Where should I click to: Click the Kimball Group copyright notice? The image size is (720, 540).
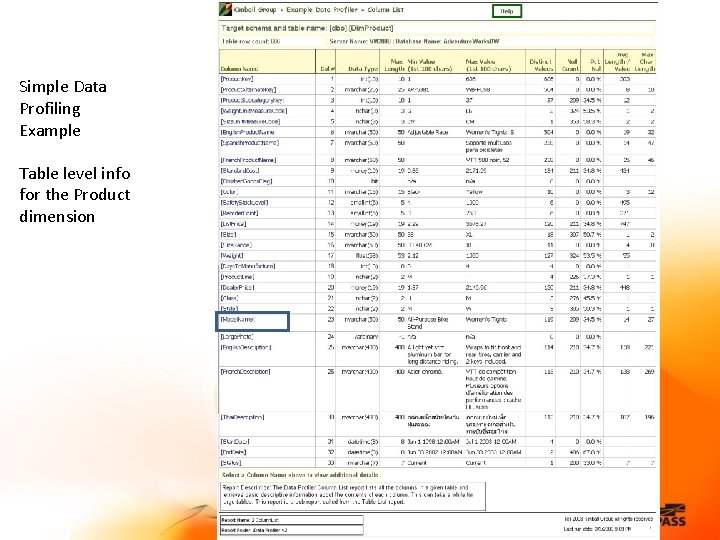[x=608, y=519]
